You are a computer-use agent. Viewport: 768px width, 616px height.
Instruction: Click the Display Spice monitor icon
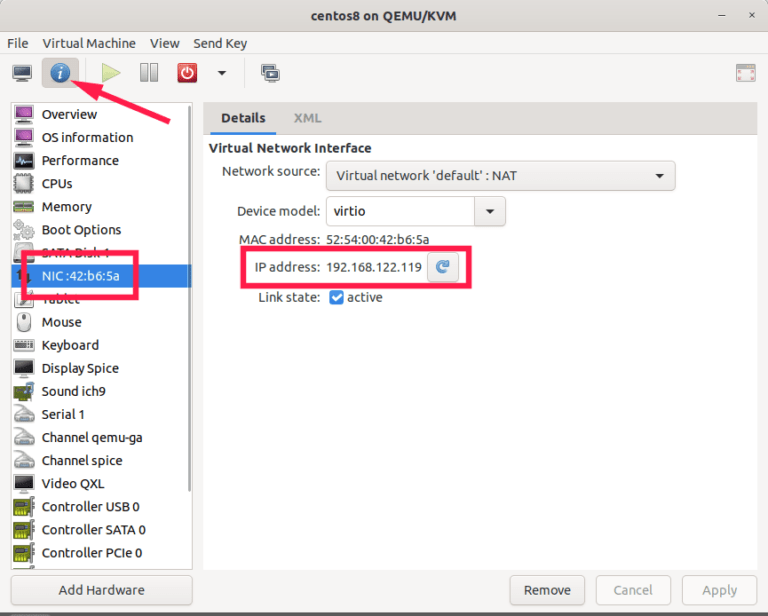(x=24, y=368)
